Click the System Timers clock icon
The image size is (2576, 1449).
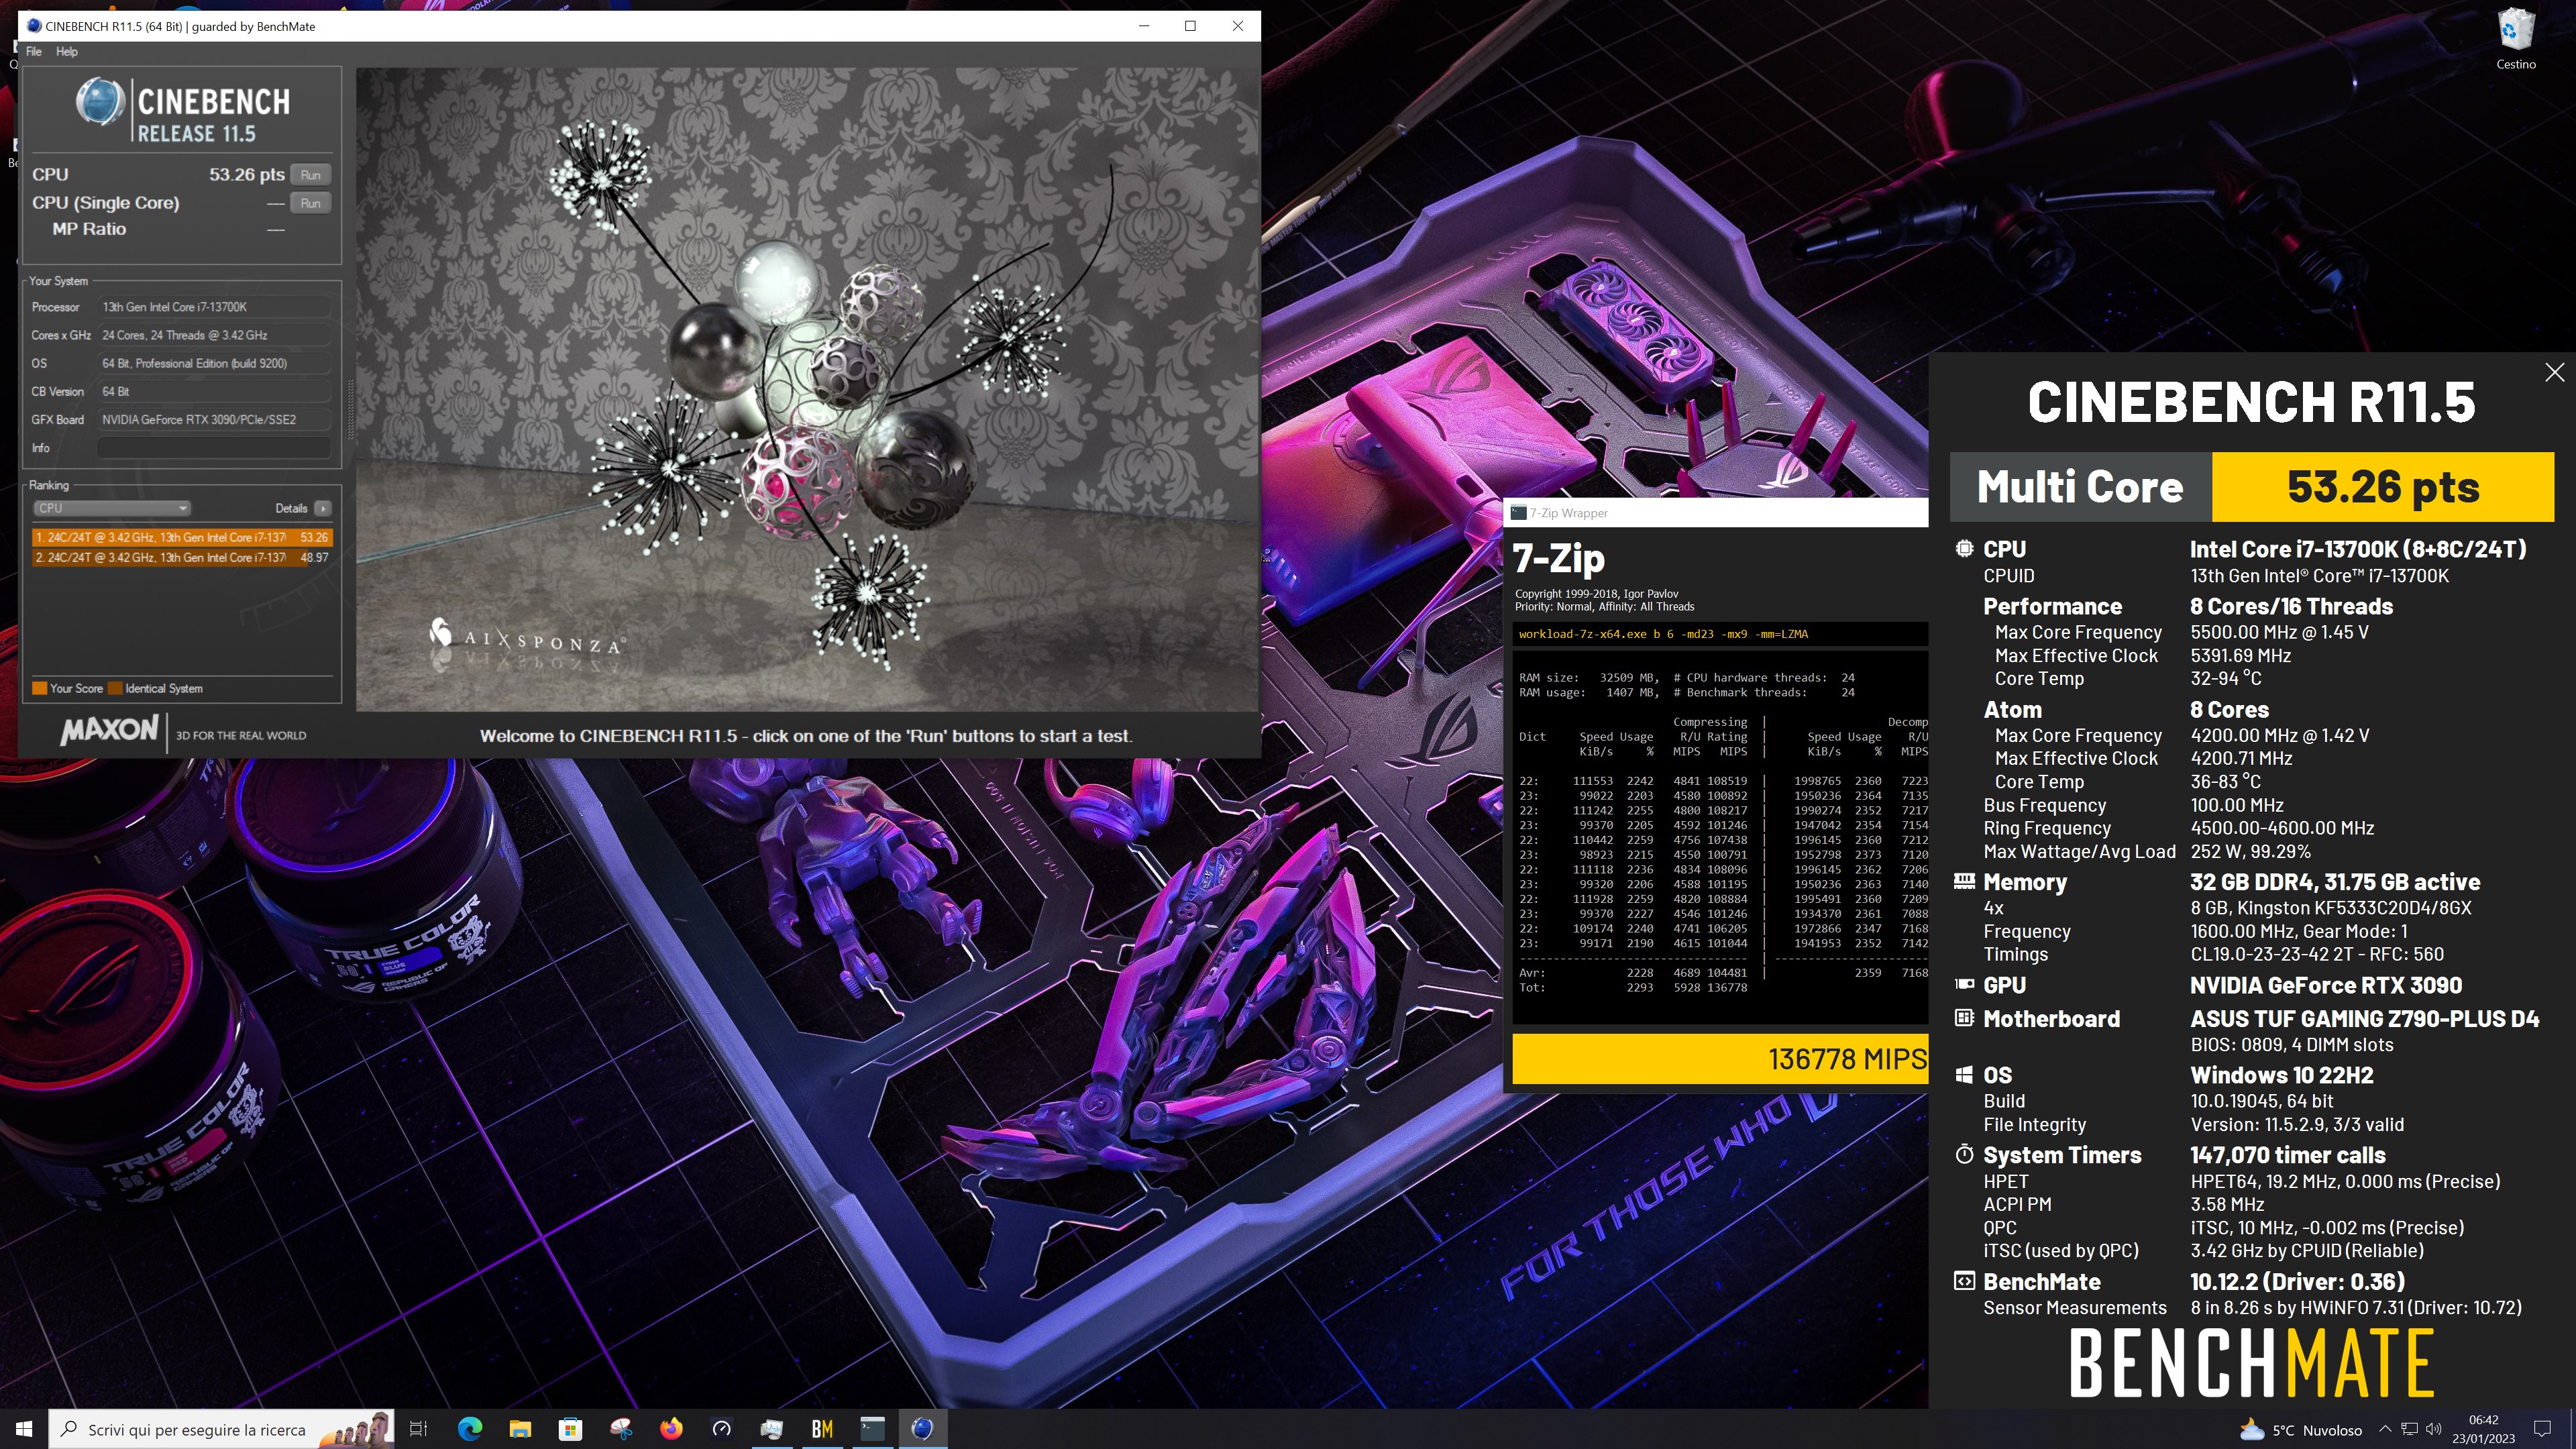pos(1964,1154)
